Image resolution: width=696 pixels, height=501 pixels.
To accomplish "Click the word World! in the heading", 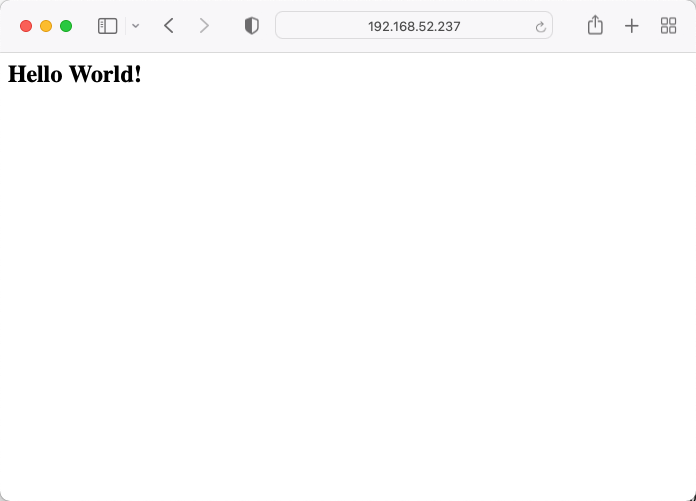I will [x=106, y=74].
